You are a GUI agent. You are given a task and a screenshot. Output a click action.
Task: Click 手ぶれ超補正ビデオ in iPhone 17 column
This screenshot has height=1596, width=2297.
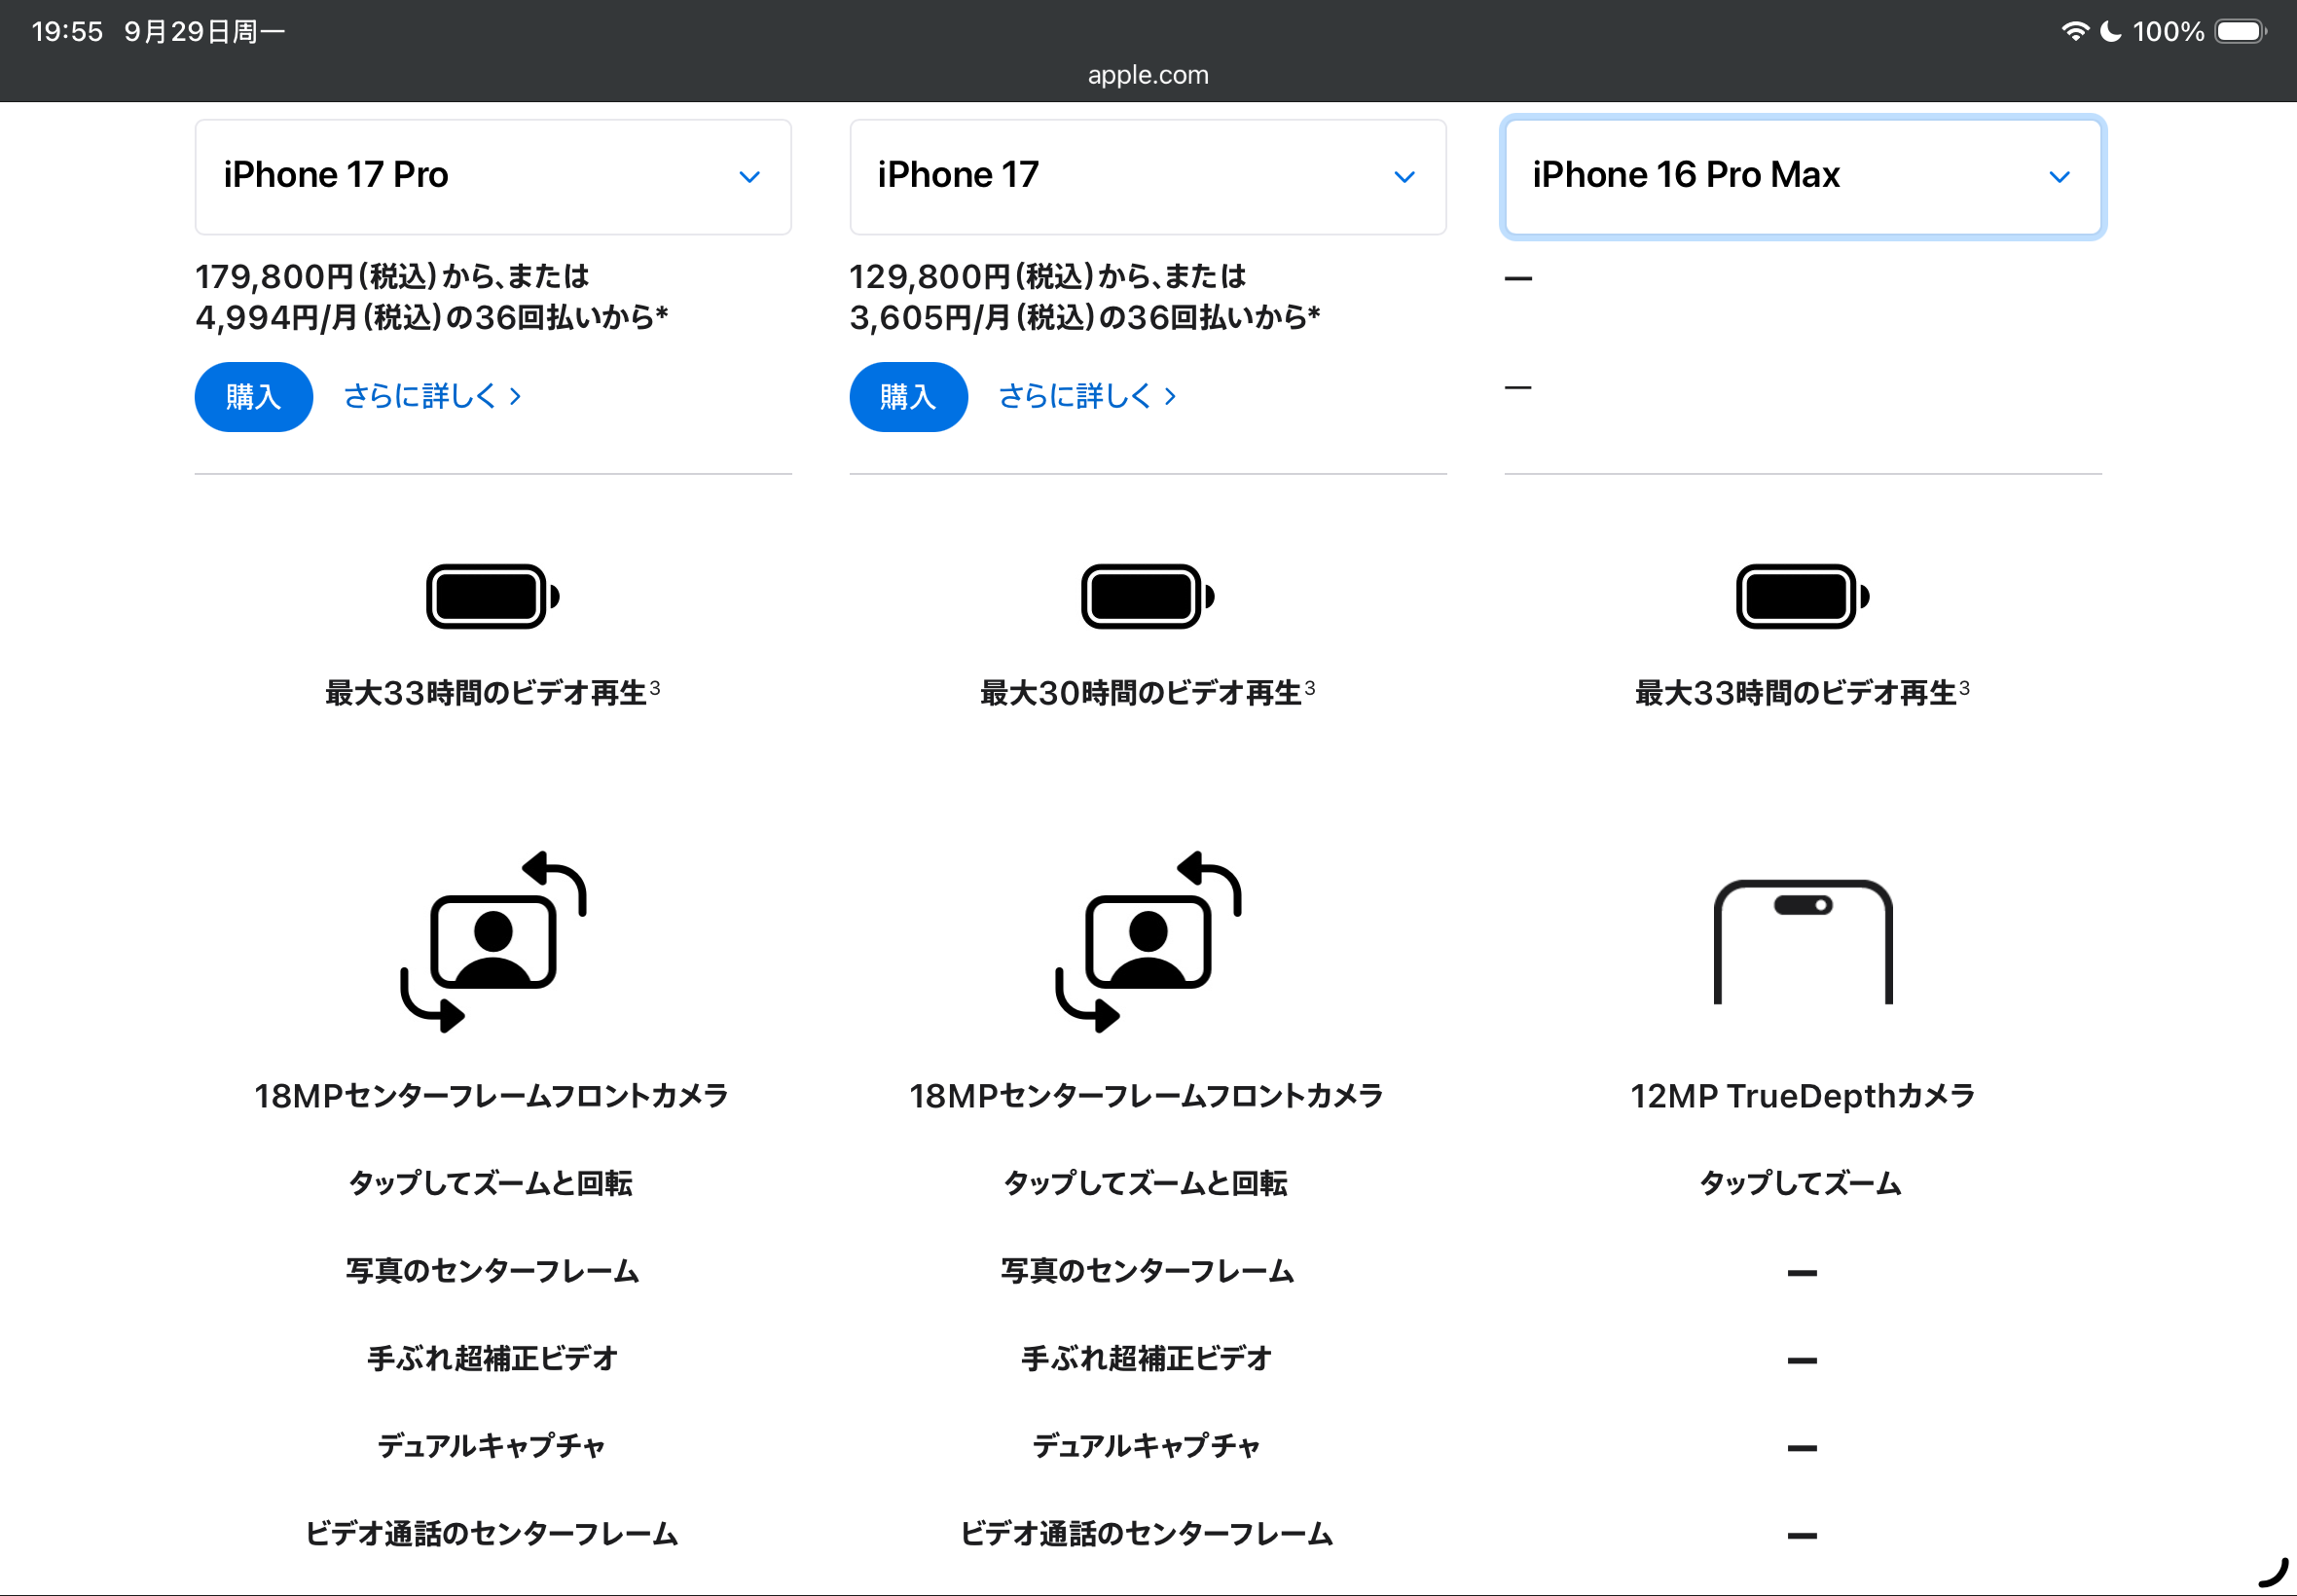point(1147,1358)
